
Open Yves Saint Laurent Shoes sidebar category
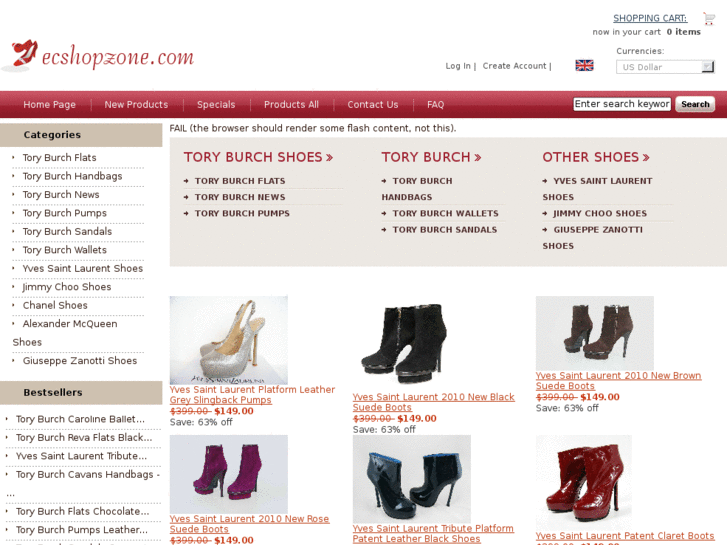83,269
